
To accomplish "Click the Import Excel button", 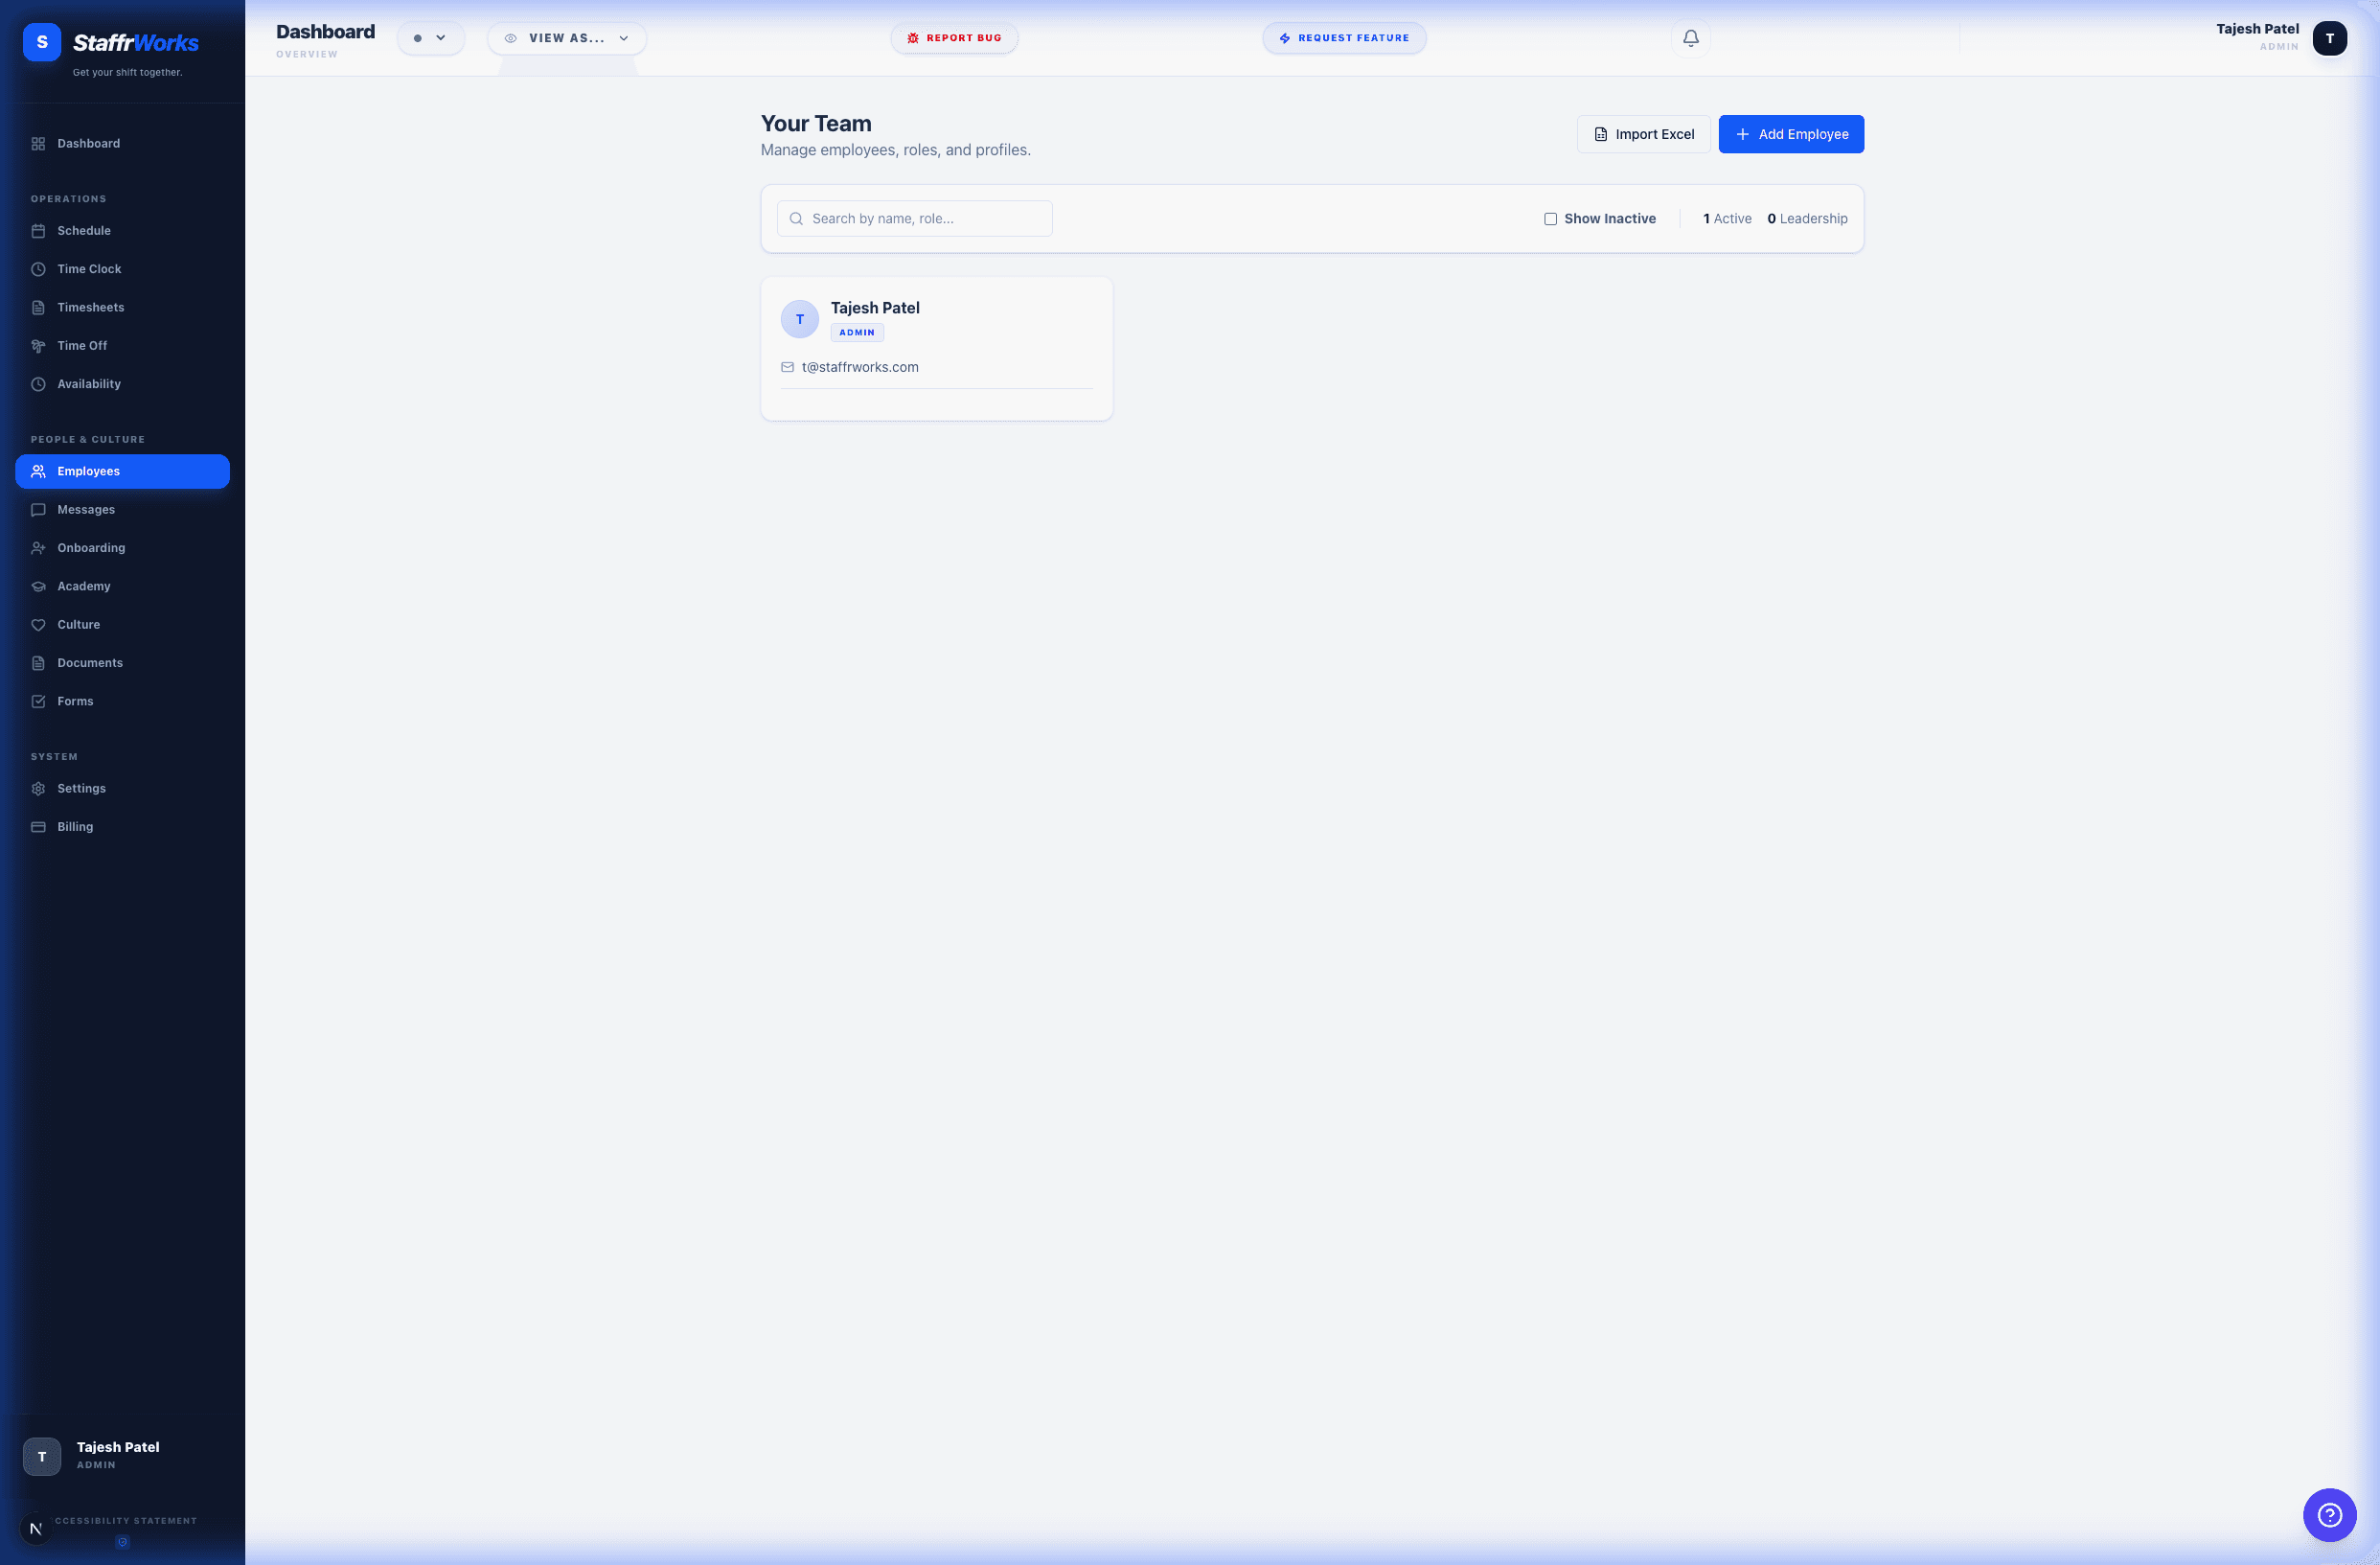I will [x=1643, y=134].
